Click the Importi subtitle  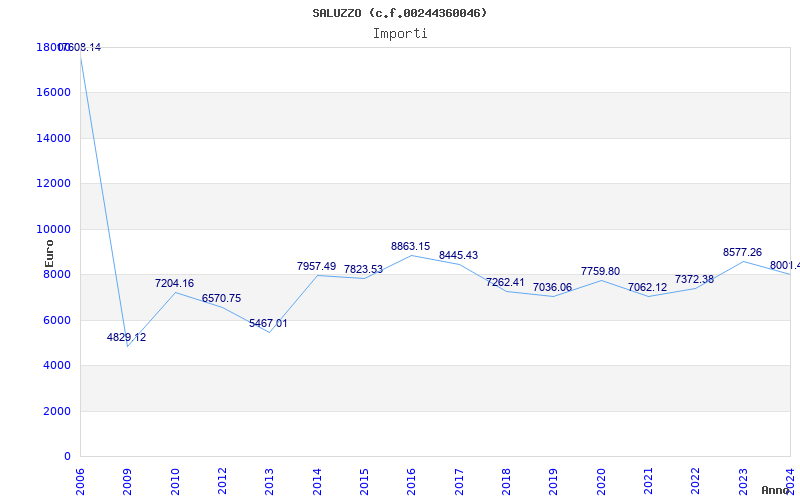400,34
